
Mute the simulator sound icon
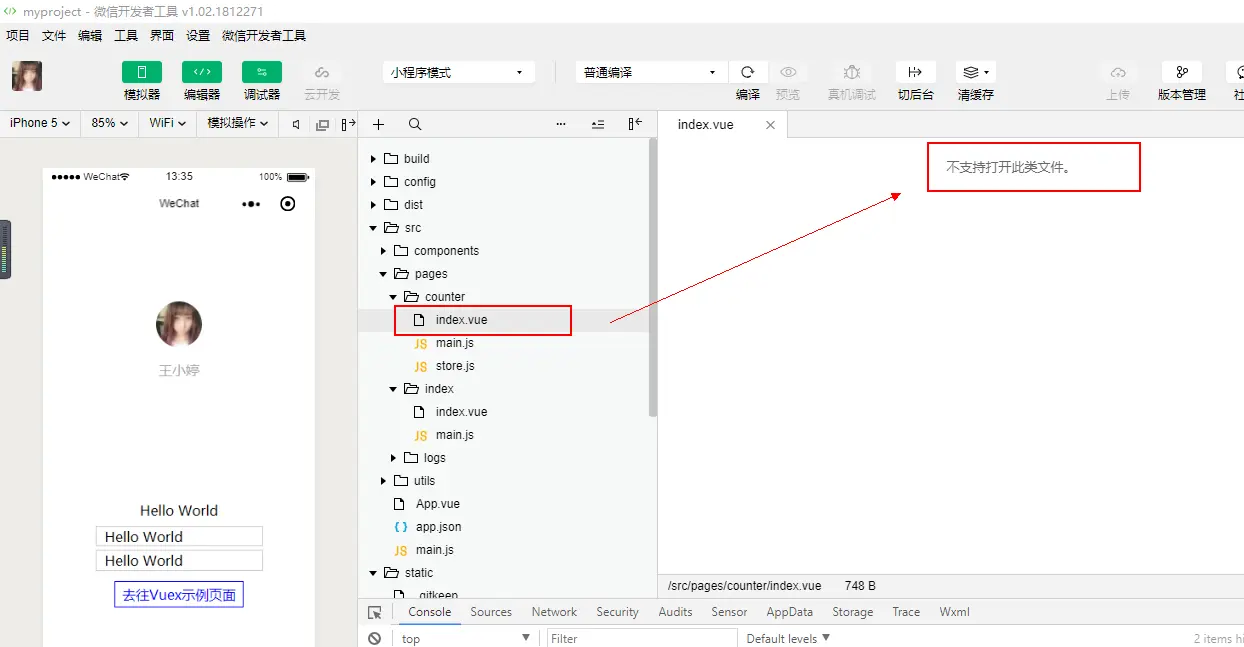coord(295,124)
